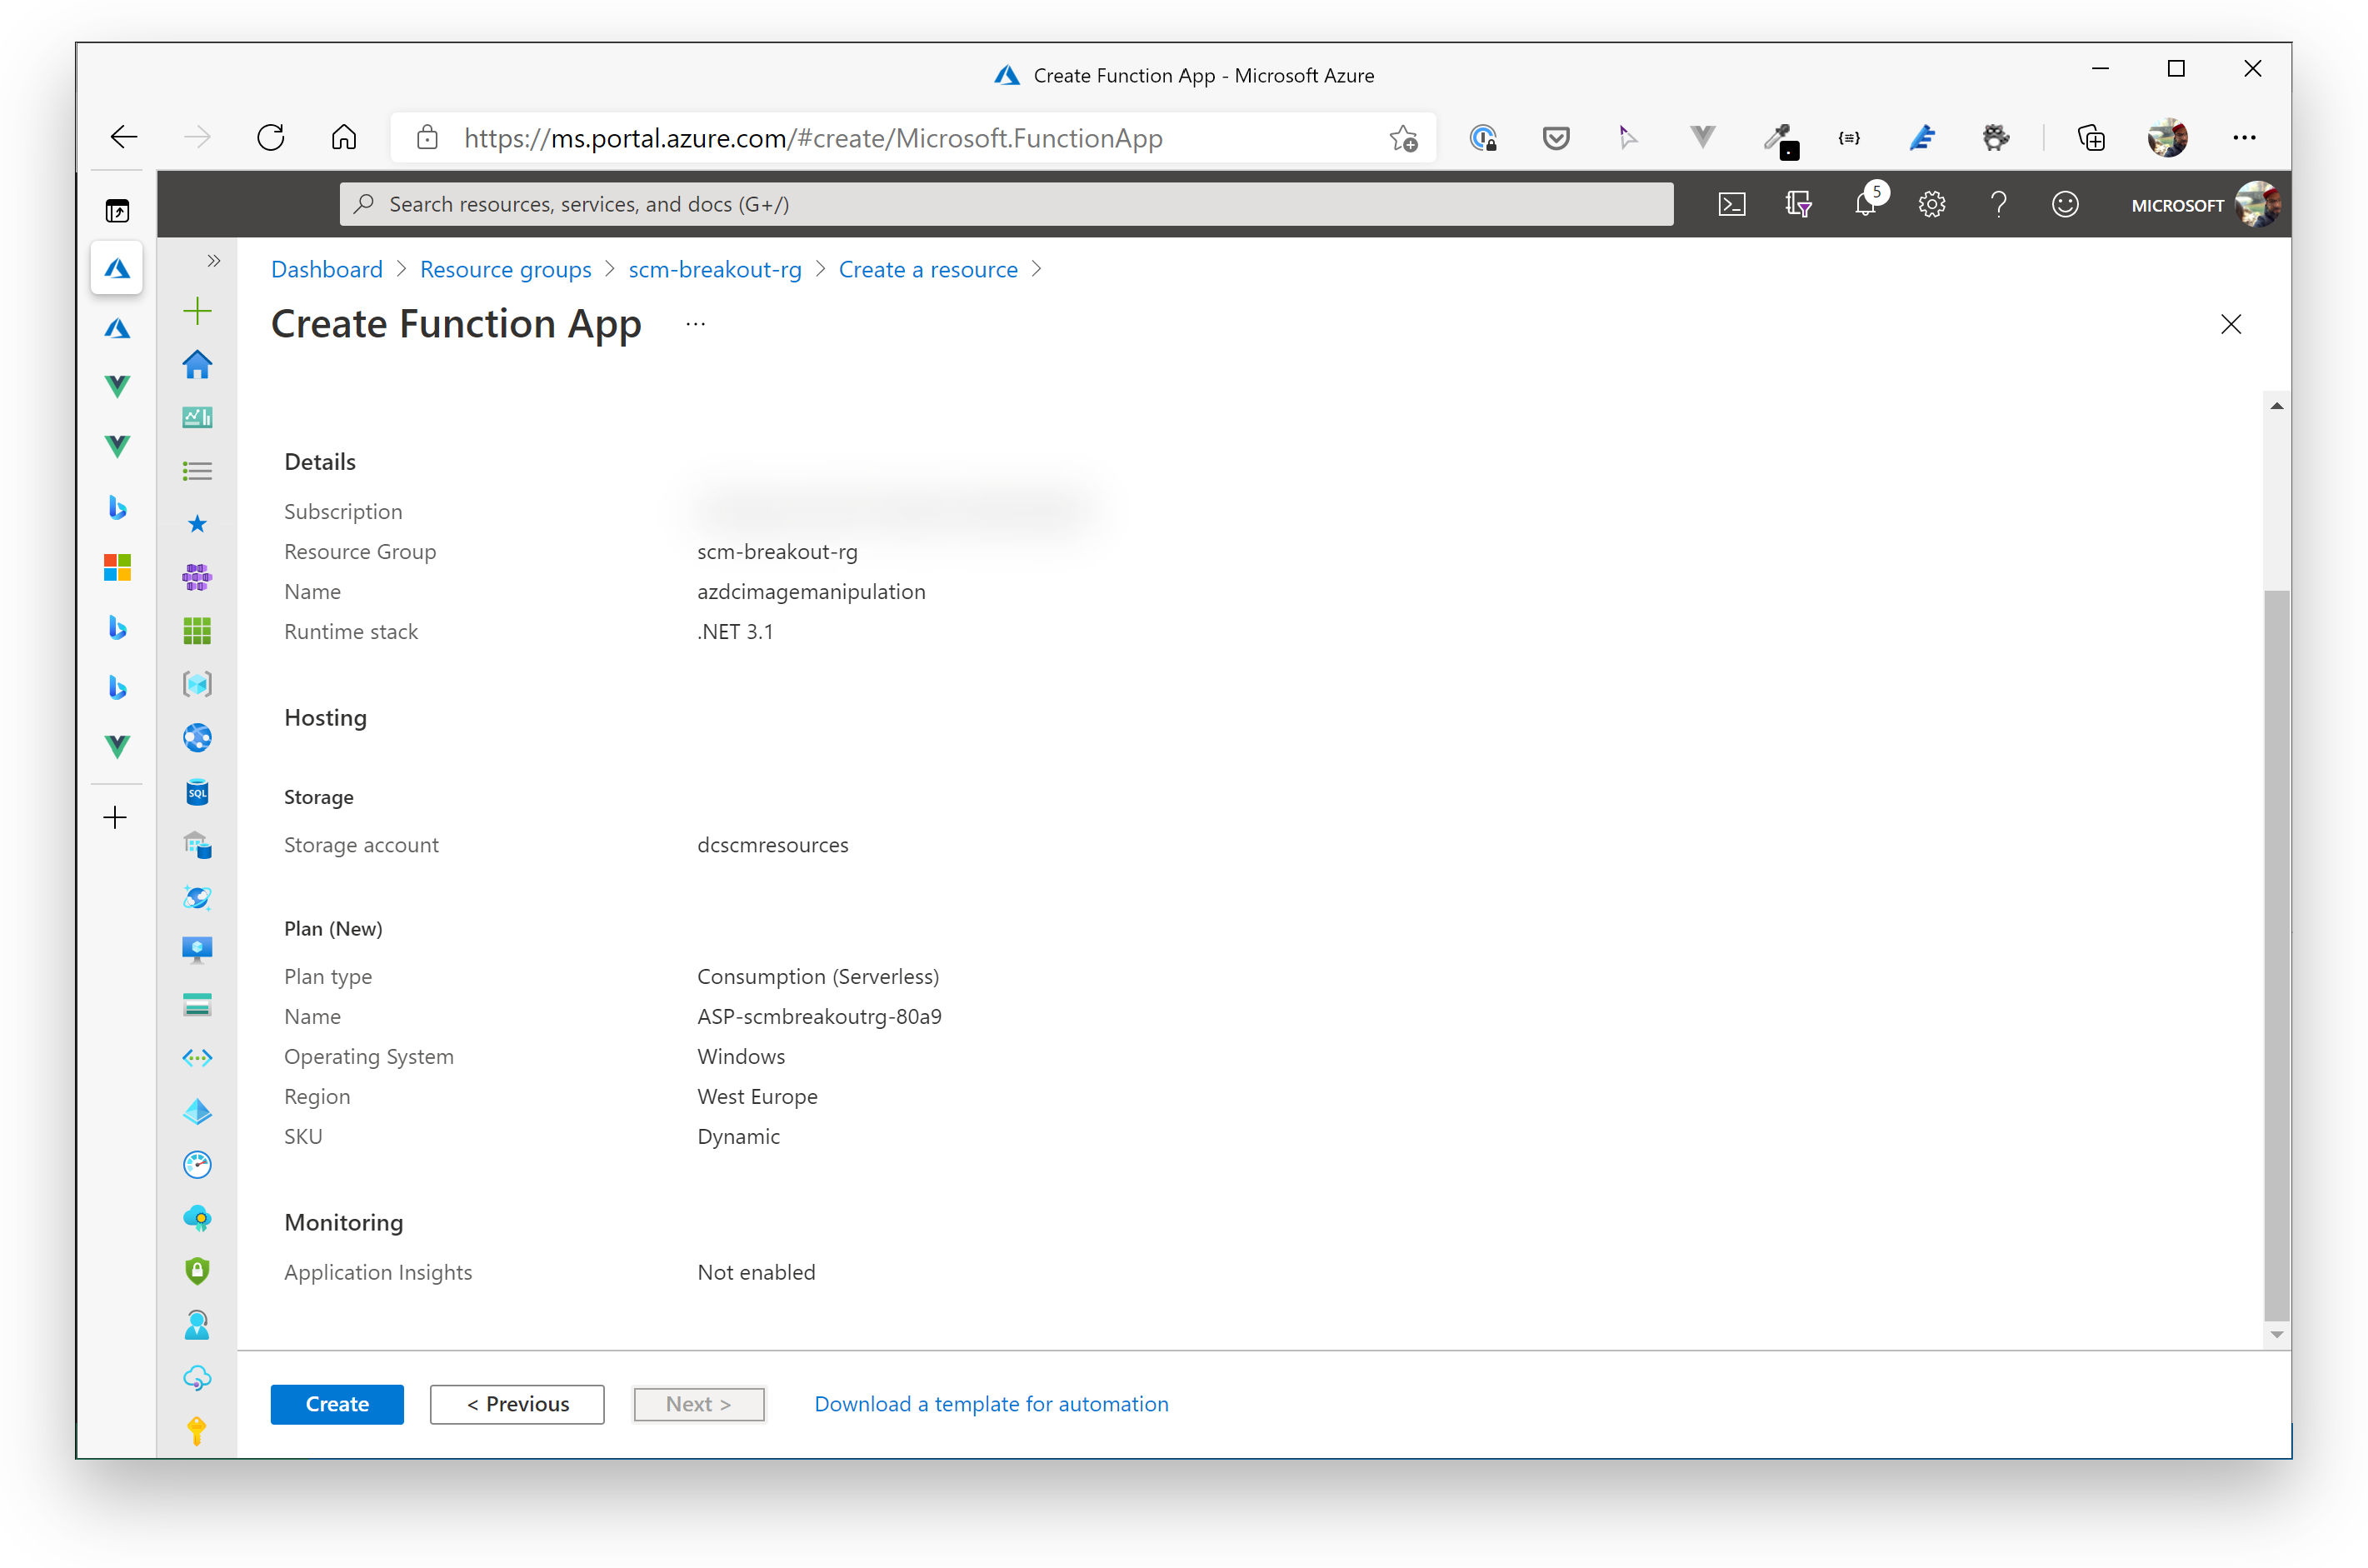Expand the portal sidebar menu
2368x1568 pixels.
213,261
